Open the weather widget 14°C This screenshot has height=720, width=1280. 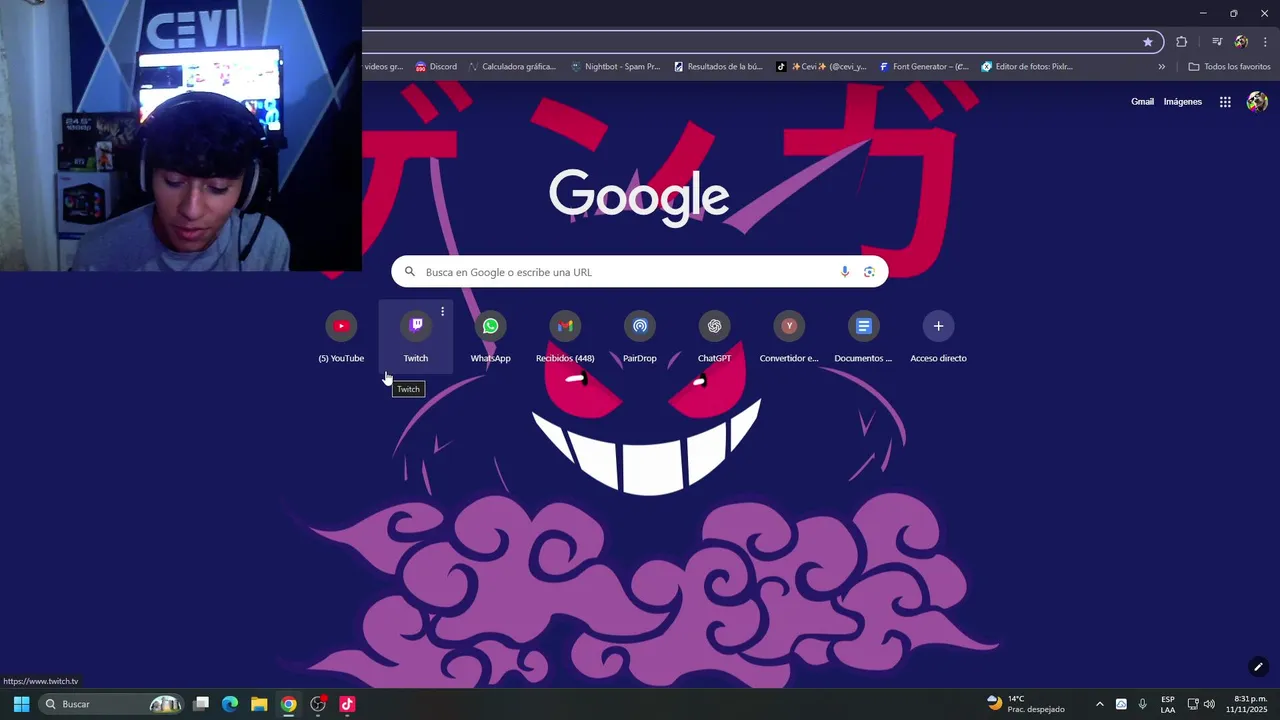click(x=1025, y=704)
